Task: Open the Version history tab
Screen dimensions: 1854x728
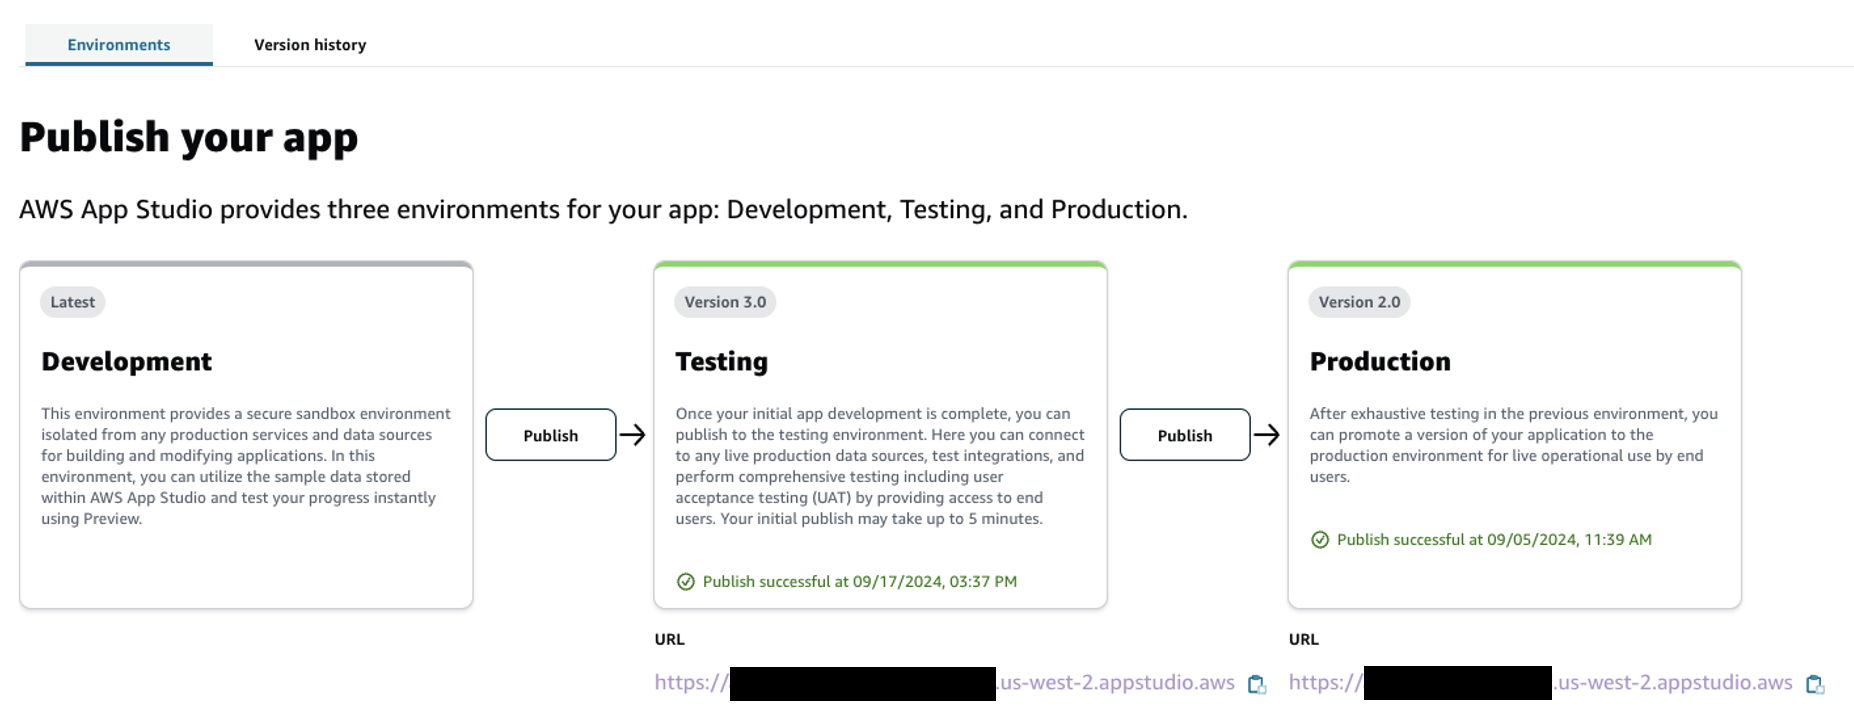Action: 310,45
